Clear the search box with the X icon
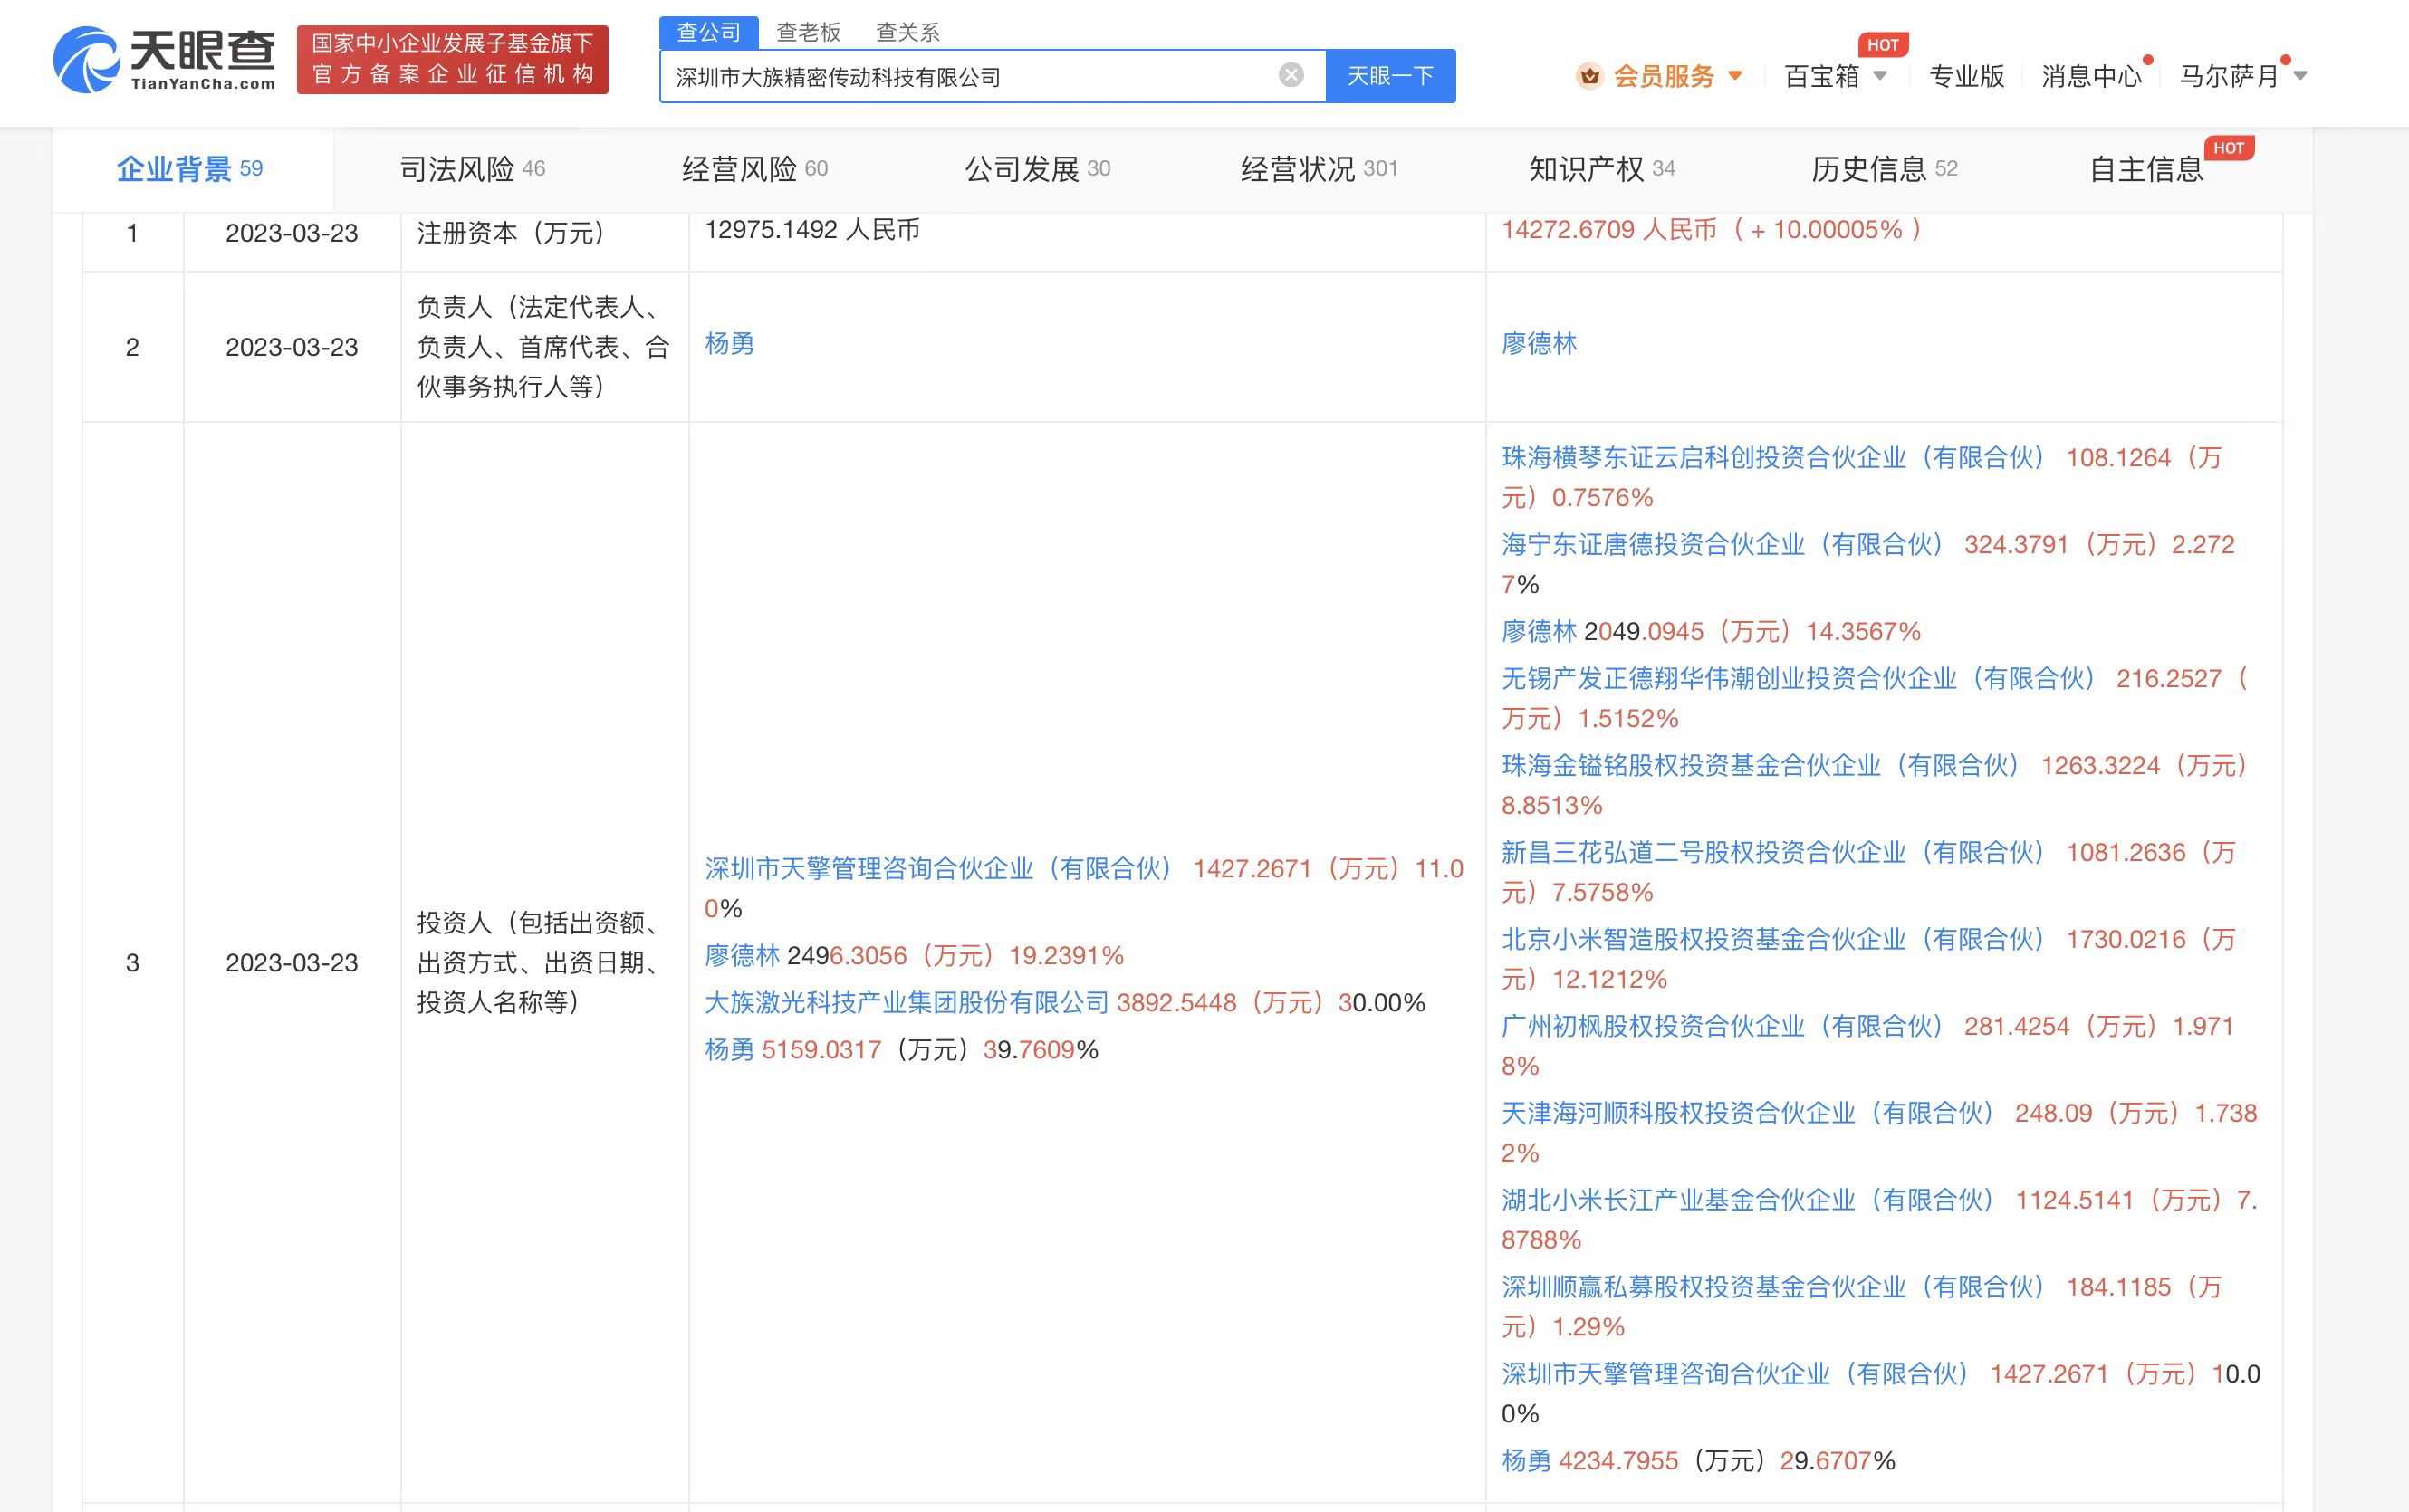Screen dimensions: 2409x1512 pos(1291,75)
